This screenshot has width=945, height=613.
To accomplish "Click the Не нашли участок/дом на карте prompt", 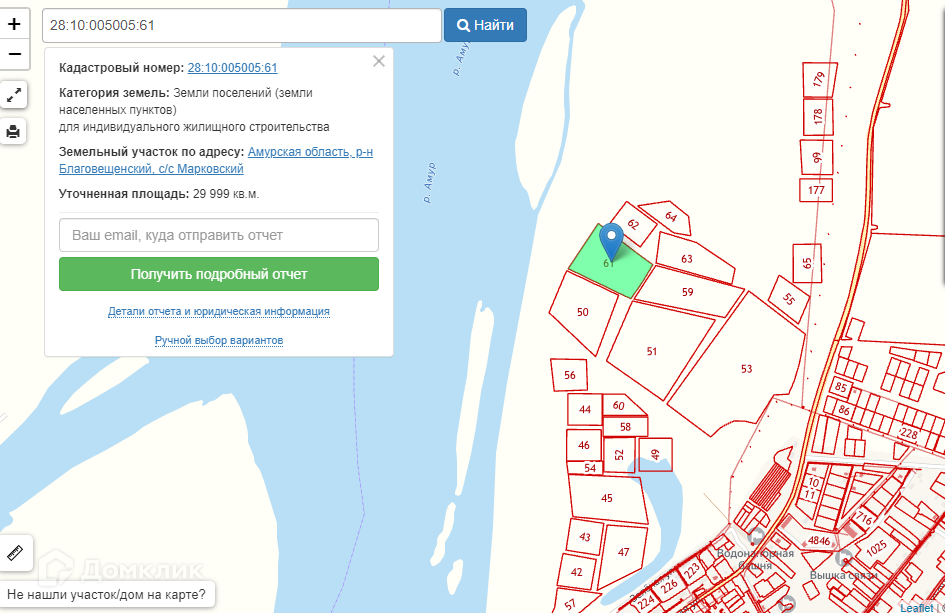I will point(107,595).
